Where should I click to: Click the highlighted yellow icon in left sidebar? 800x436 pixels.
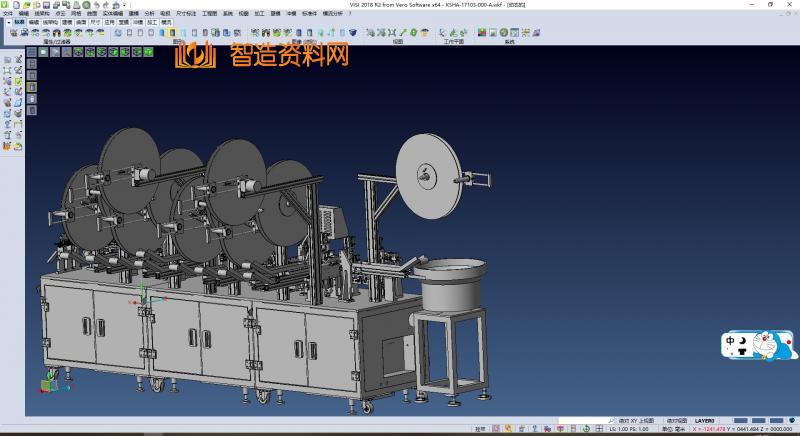(x=32, y=87)
